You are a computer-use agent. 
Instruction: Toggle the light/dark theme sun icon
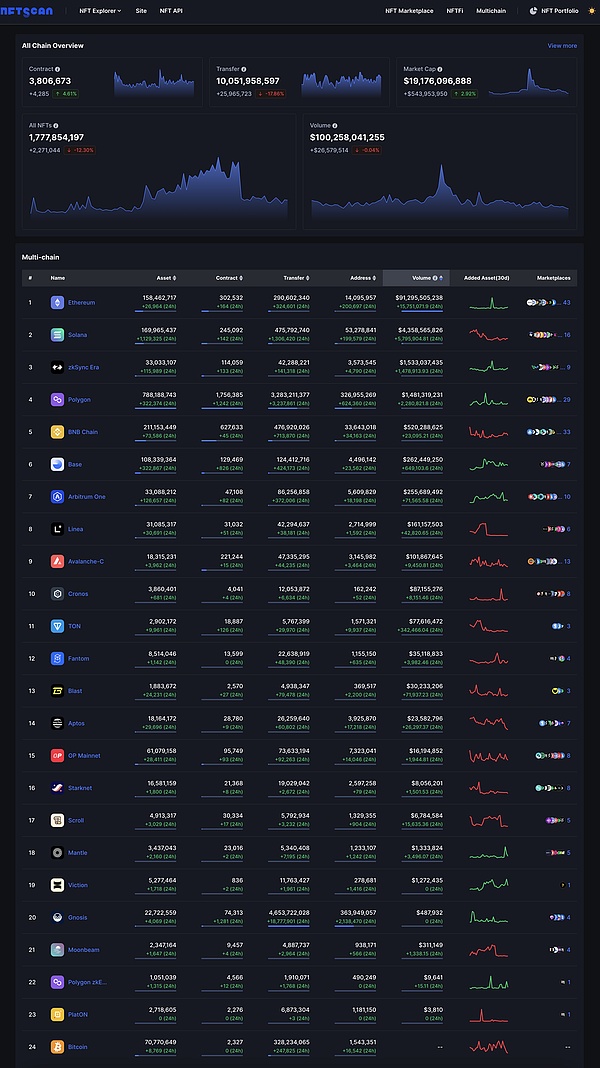pyautogui.click(x=592, y=11)
